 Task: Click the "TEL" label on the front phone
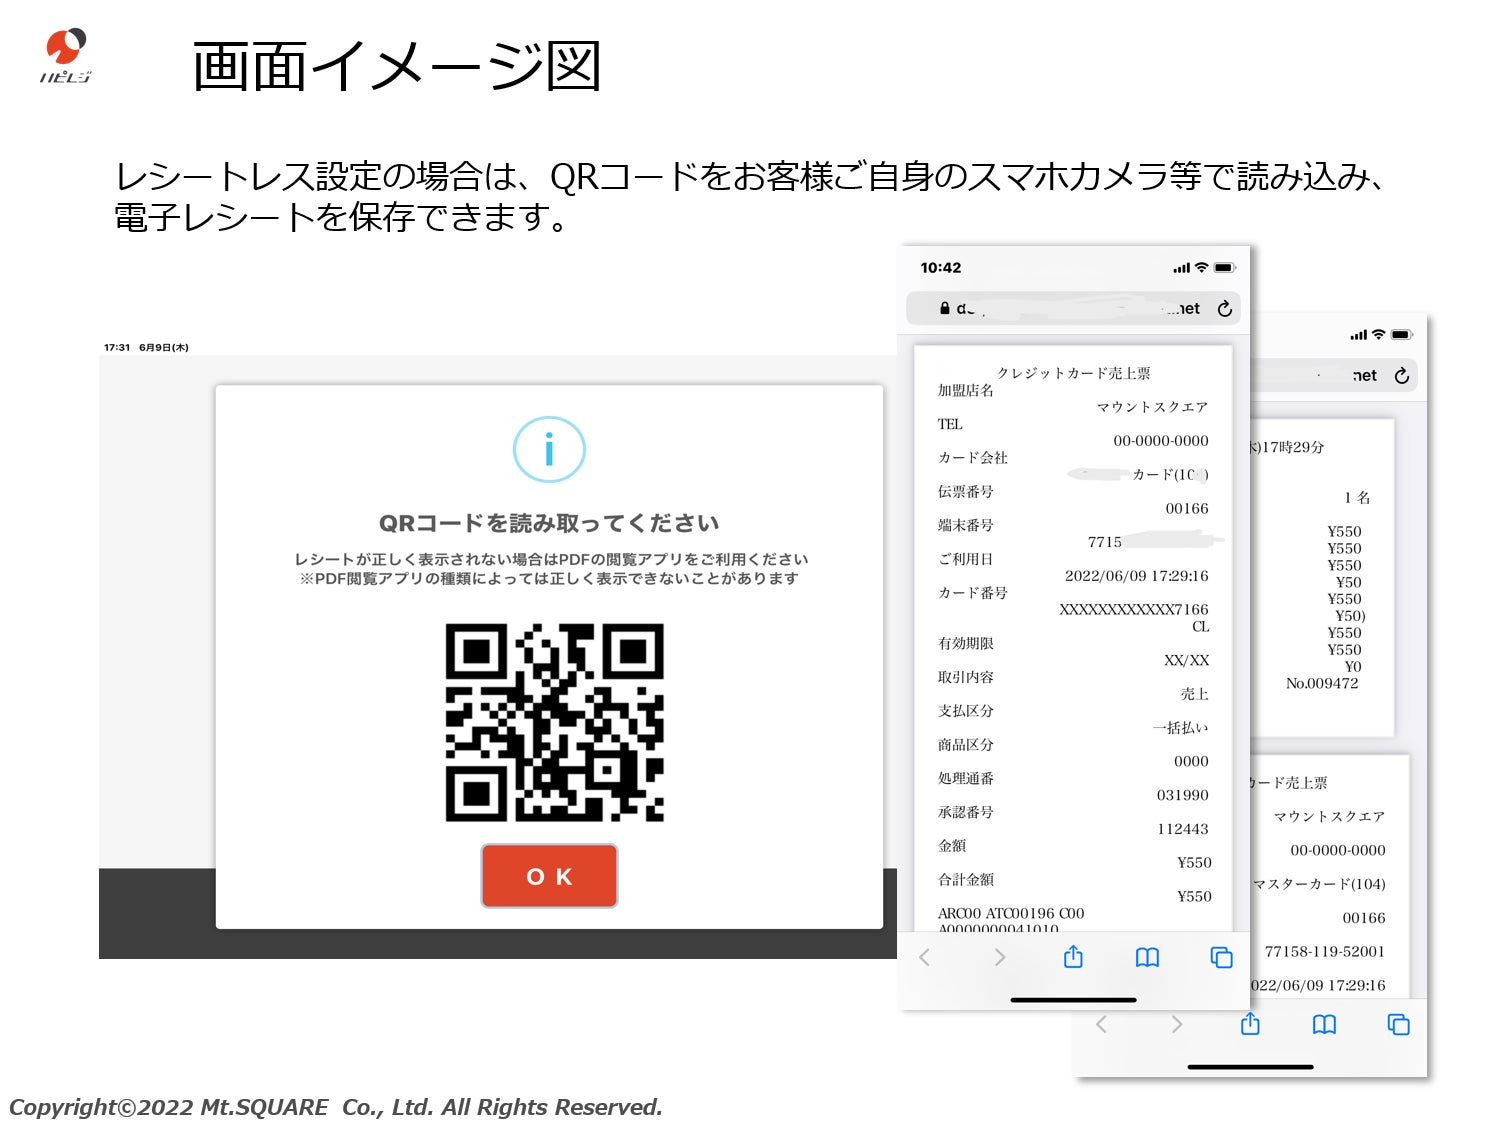click(x=950, y=424)
